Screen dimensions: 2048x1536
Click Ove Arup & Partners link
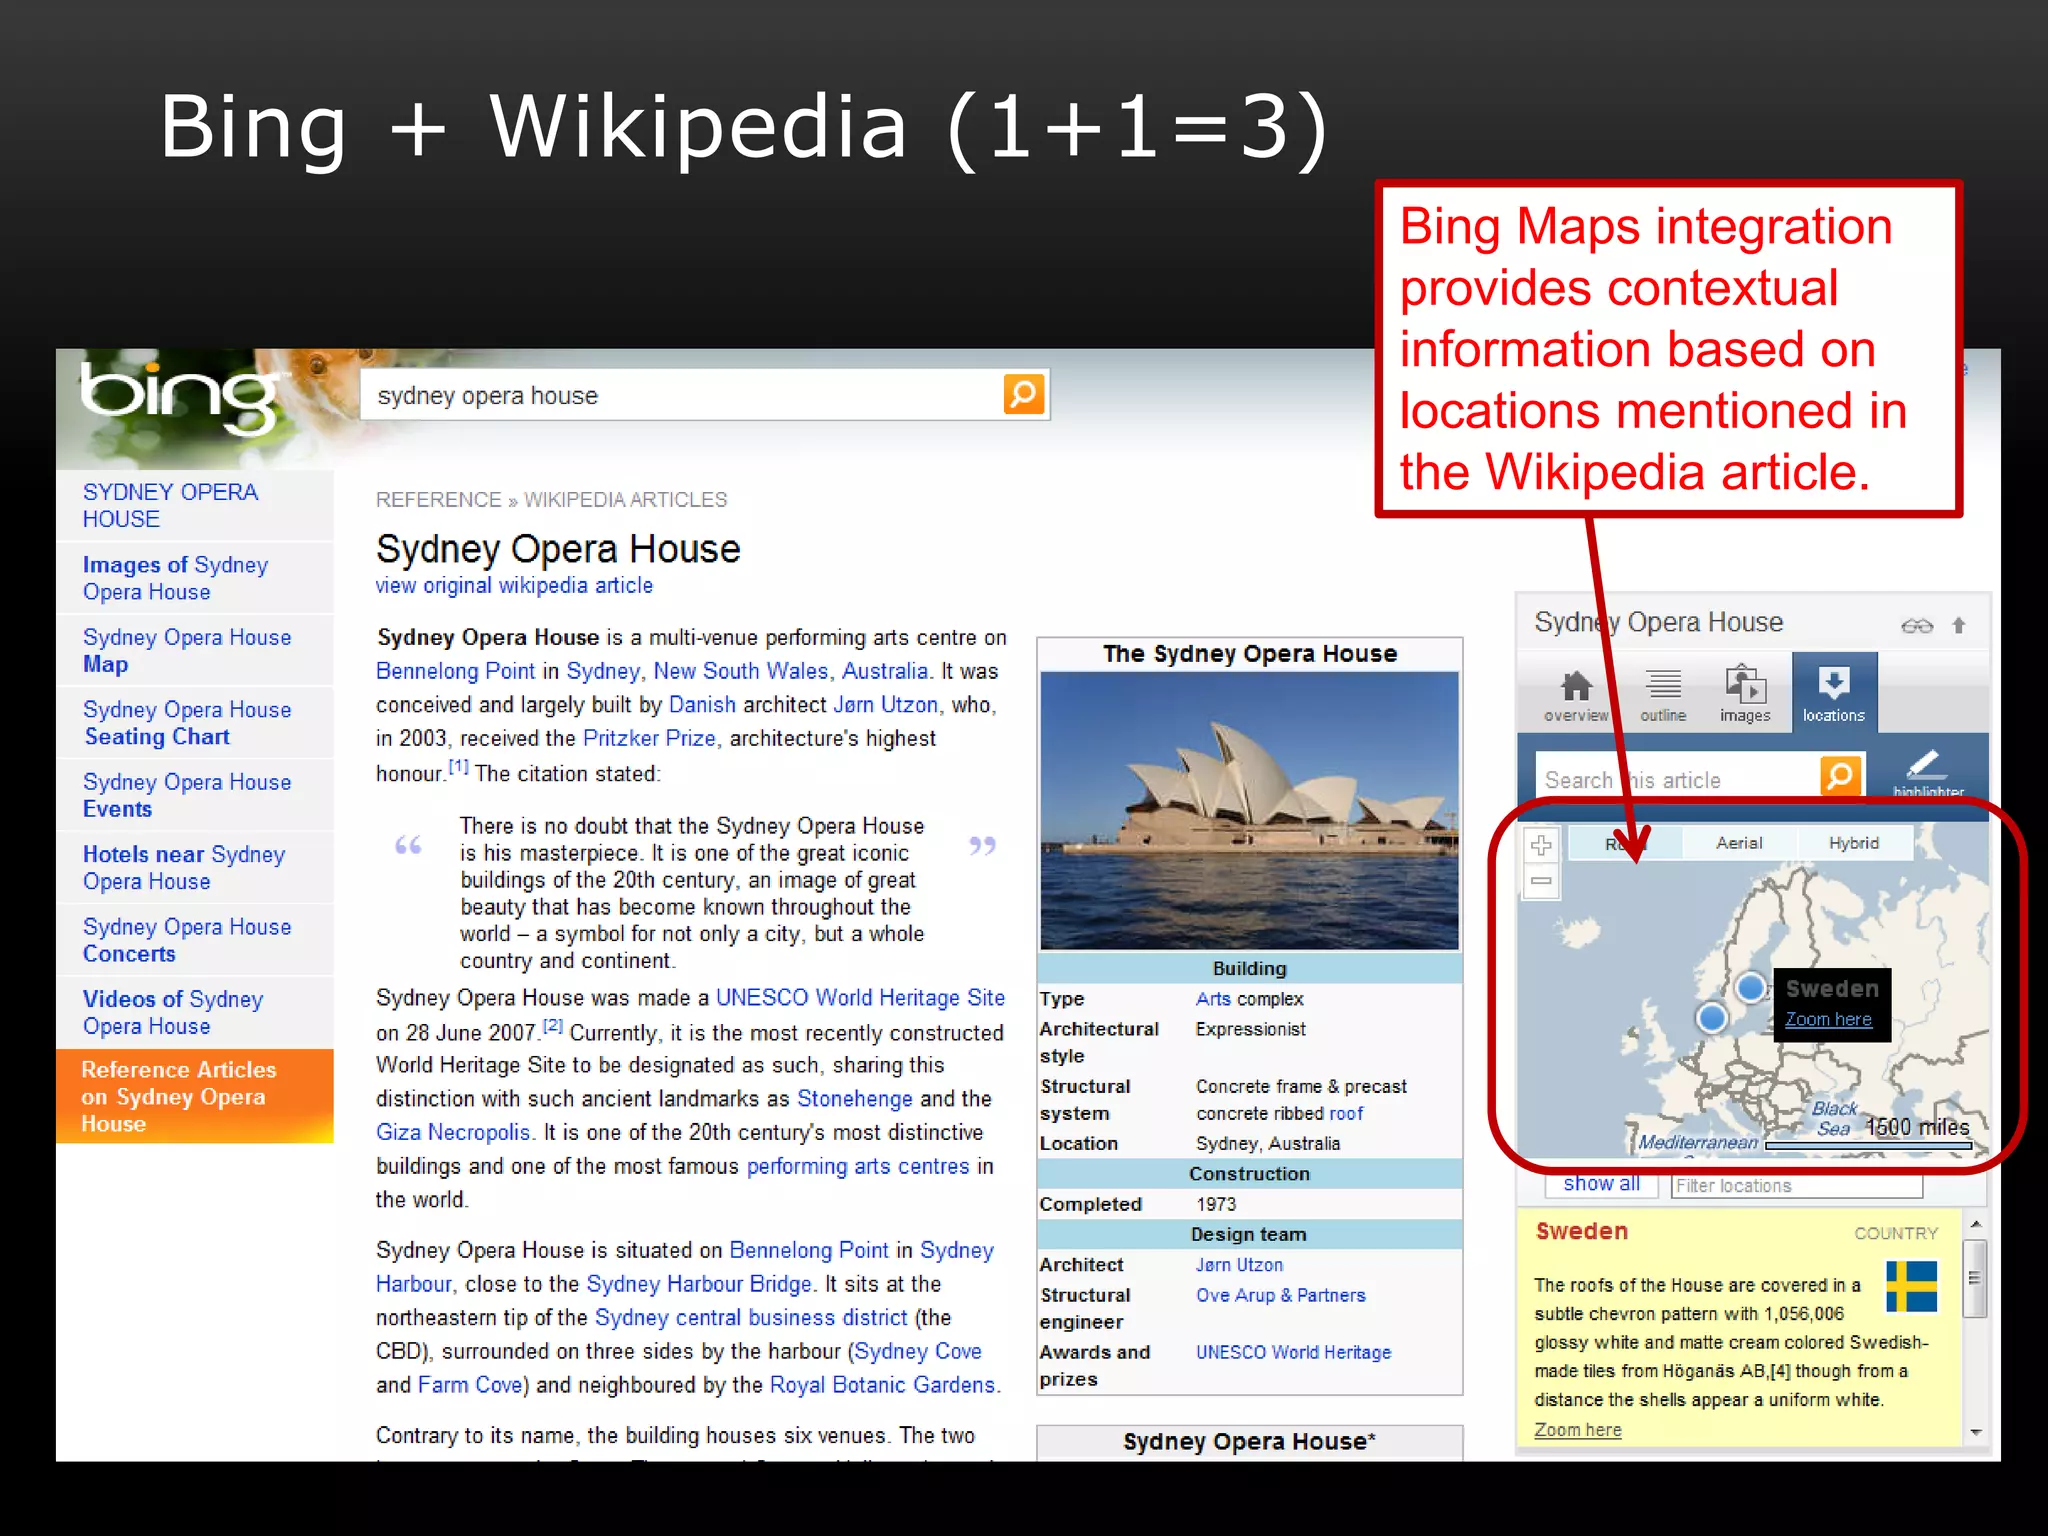(x=1281, y=1295)
